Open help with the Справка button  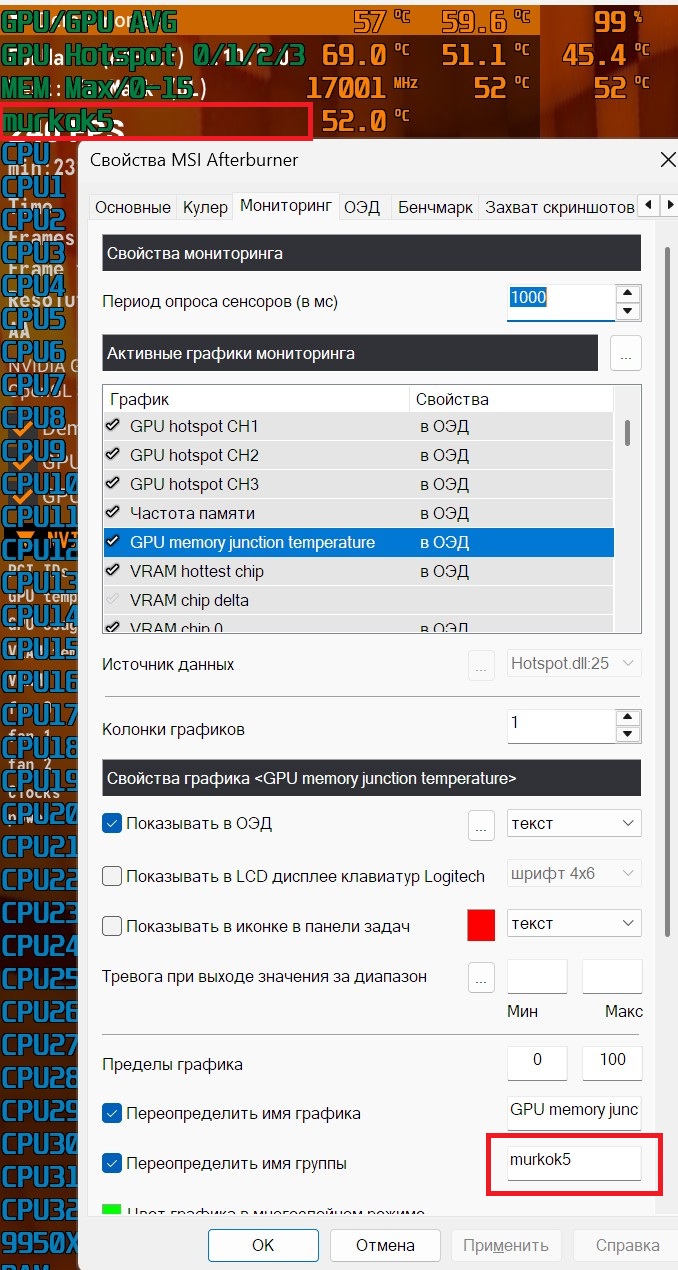click(627, 1245)
